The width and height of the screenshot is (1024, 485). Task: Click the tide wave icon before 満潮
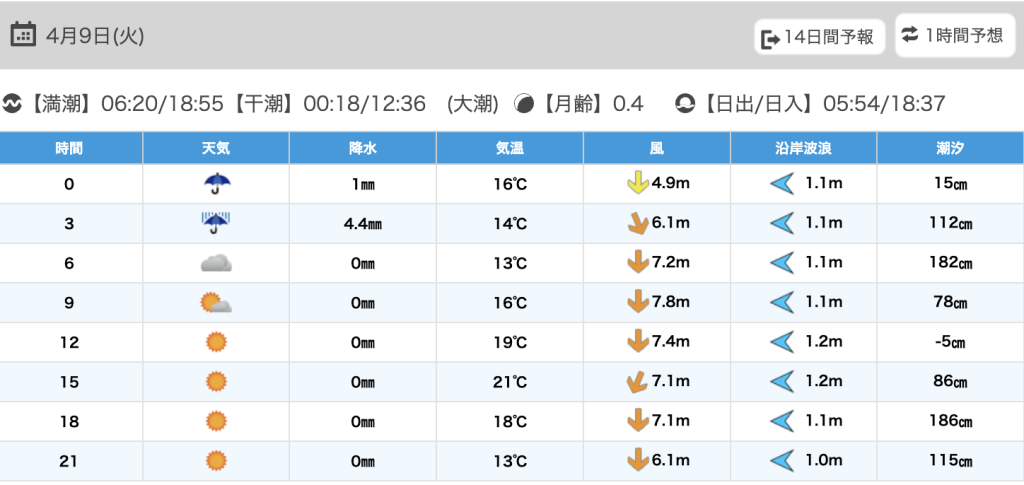pos(12,103)
